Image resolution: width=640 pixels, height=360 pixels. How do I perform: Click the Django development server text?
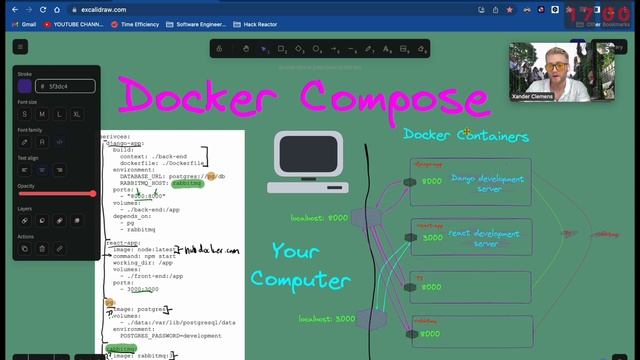click(x=488, y=184)
